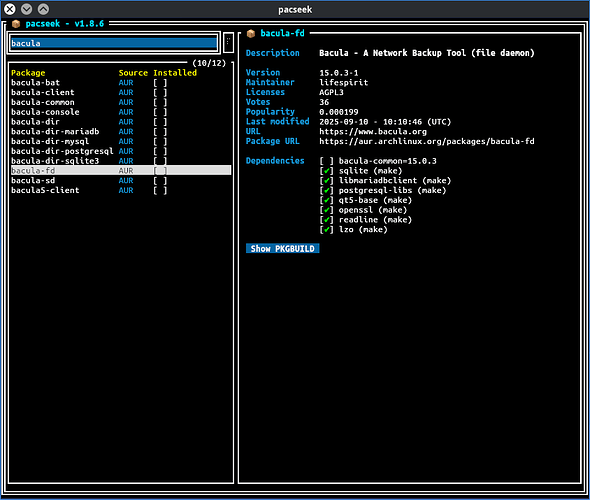590x500 pixels.
Task: Toggle installed checkbox for bacula-sd
Action: click(160, 181)
